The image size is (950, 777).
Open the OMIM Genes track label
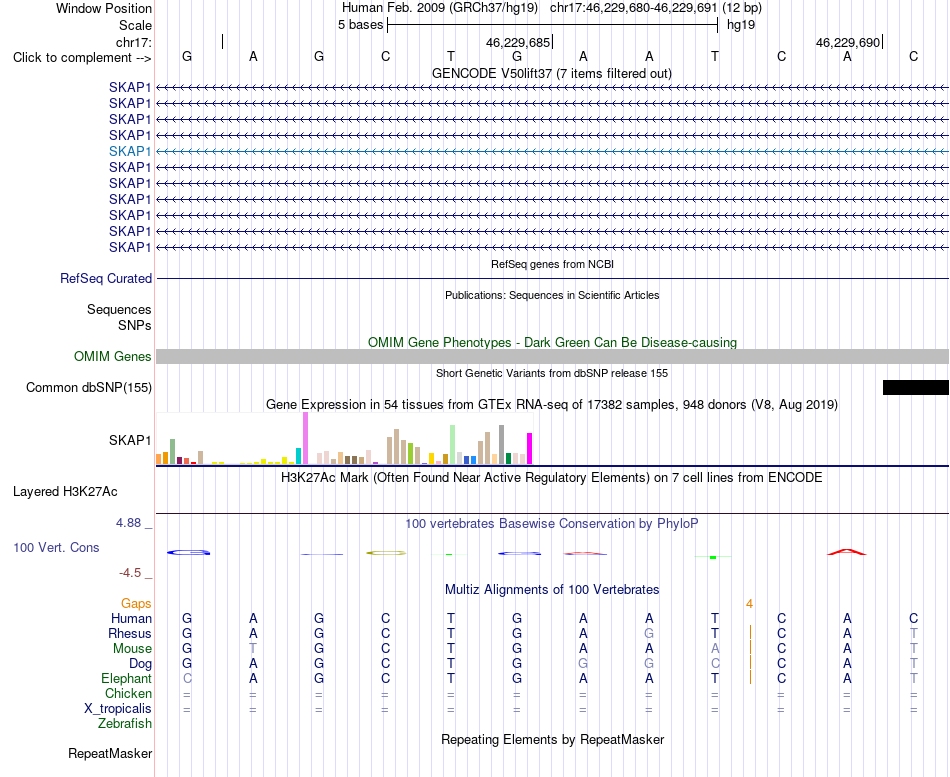pos(112,356)
